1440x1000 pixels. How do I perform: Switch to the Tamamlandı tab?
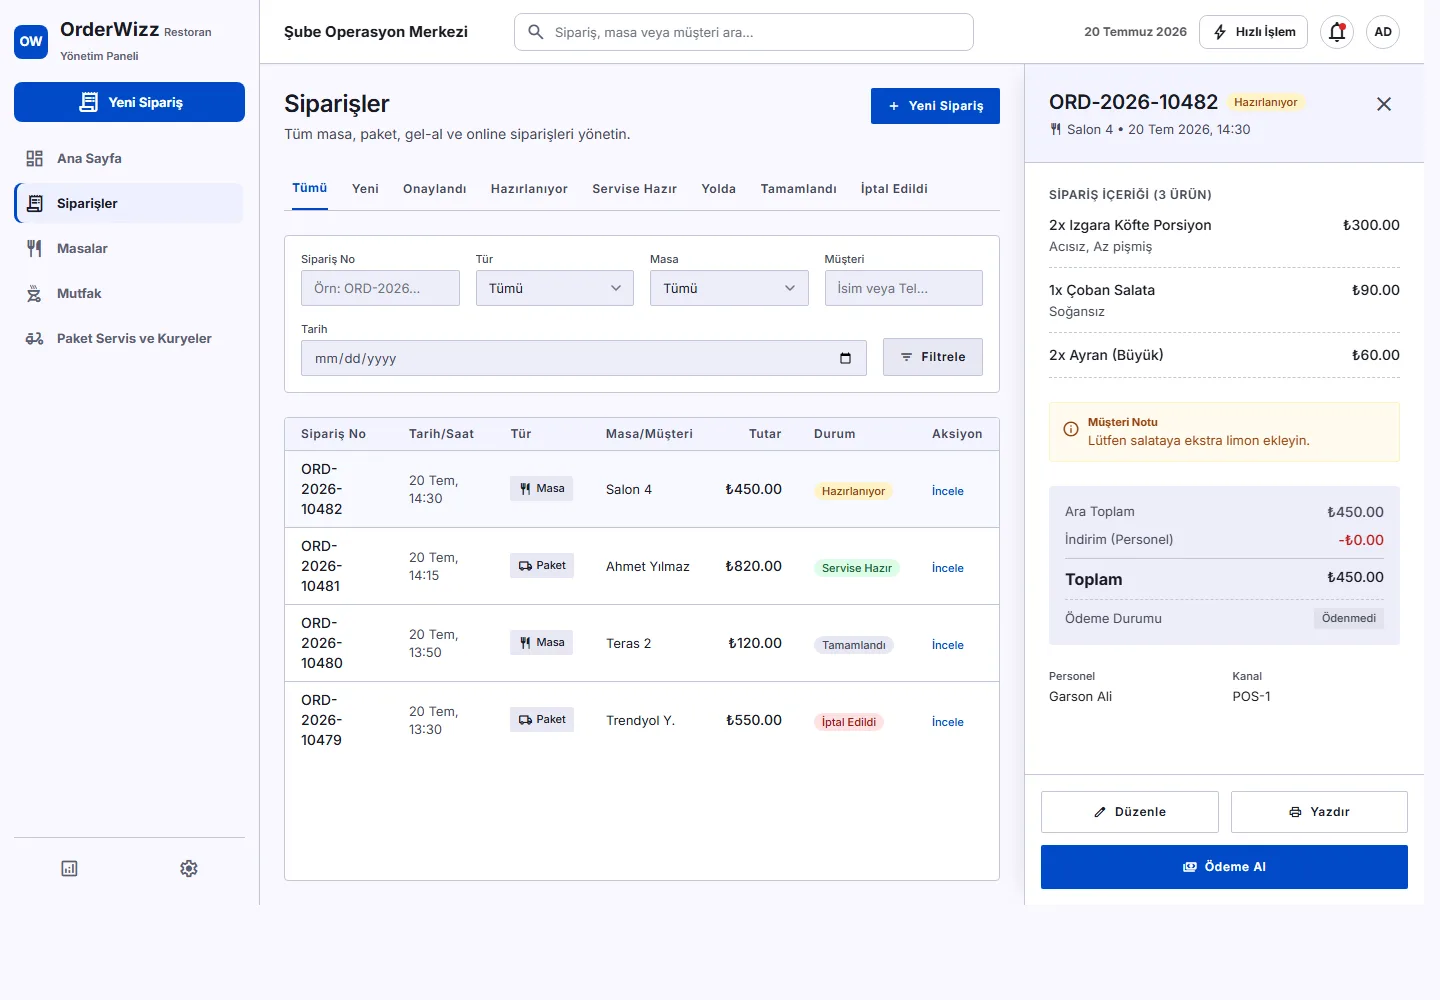(x=798, y=189)
